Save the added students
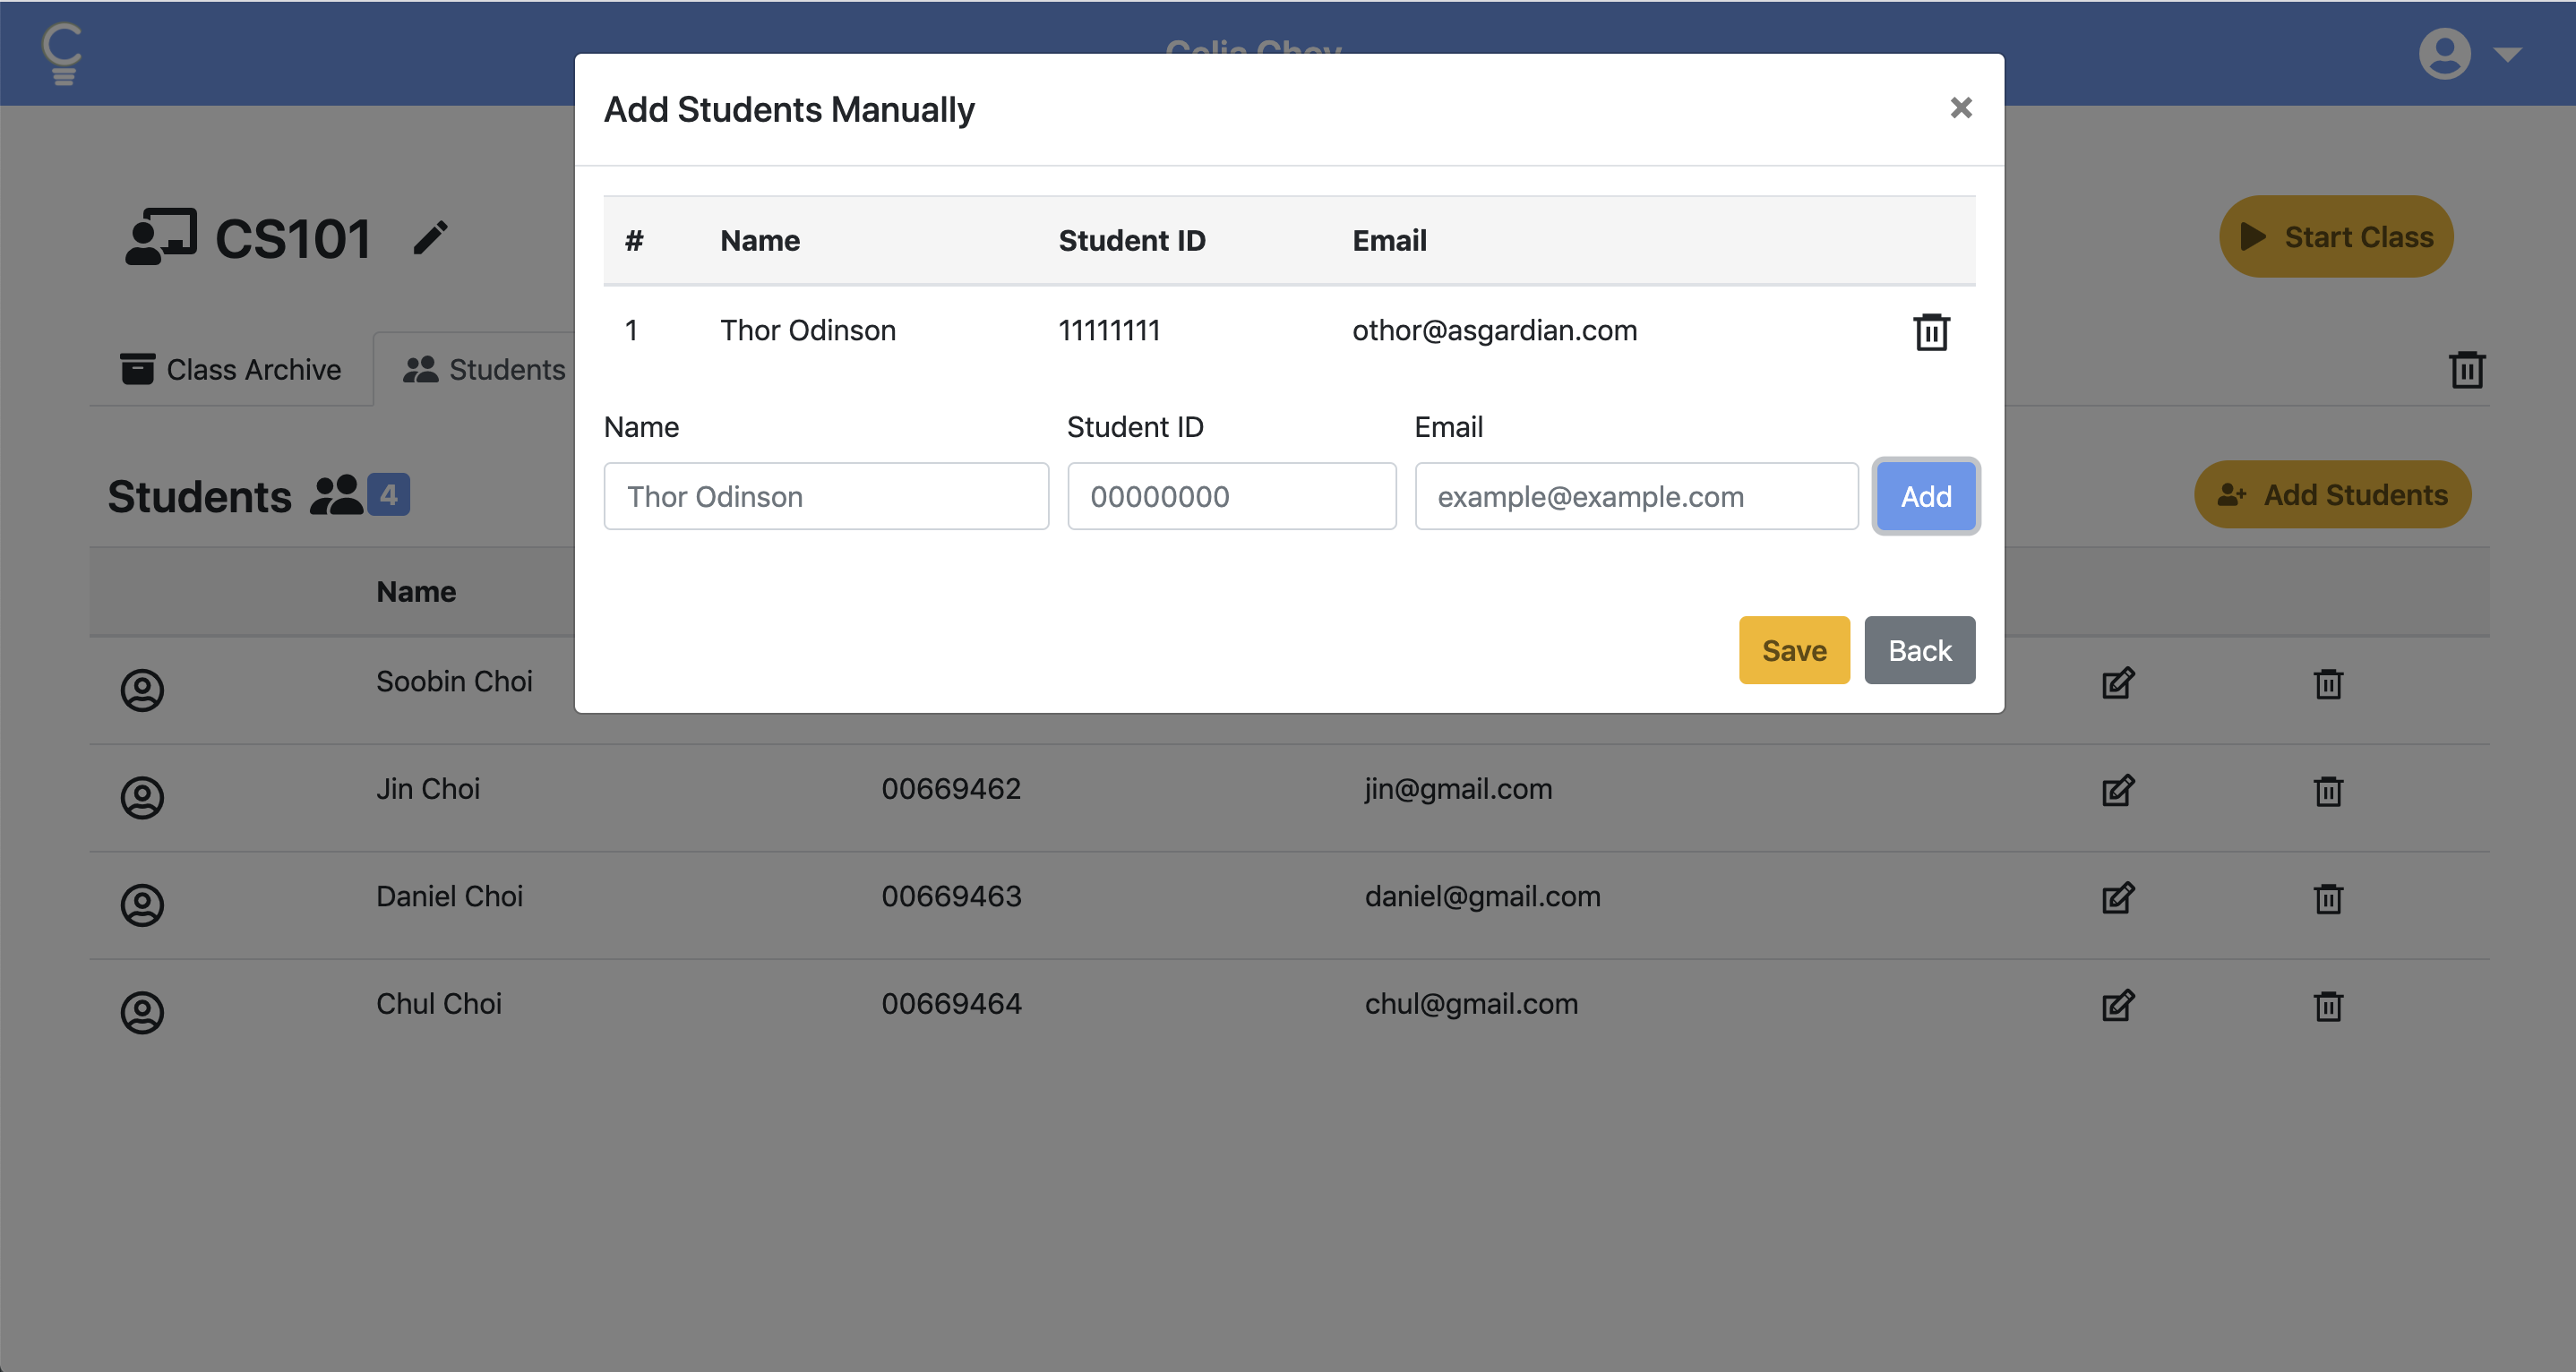Screen dimensions: 2576x1372 (1793, 650)
